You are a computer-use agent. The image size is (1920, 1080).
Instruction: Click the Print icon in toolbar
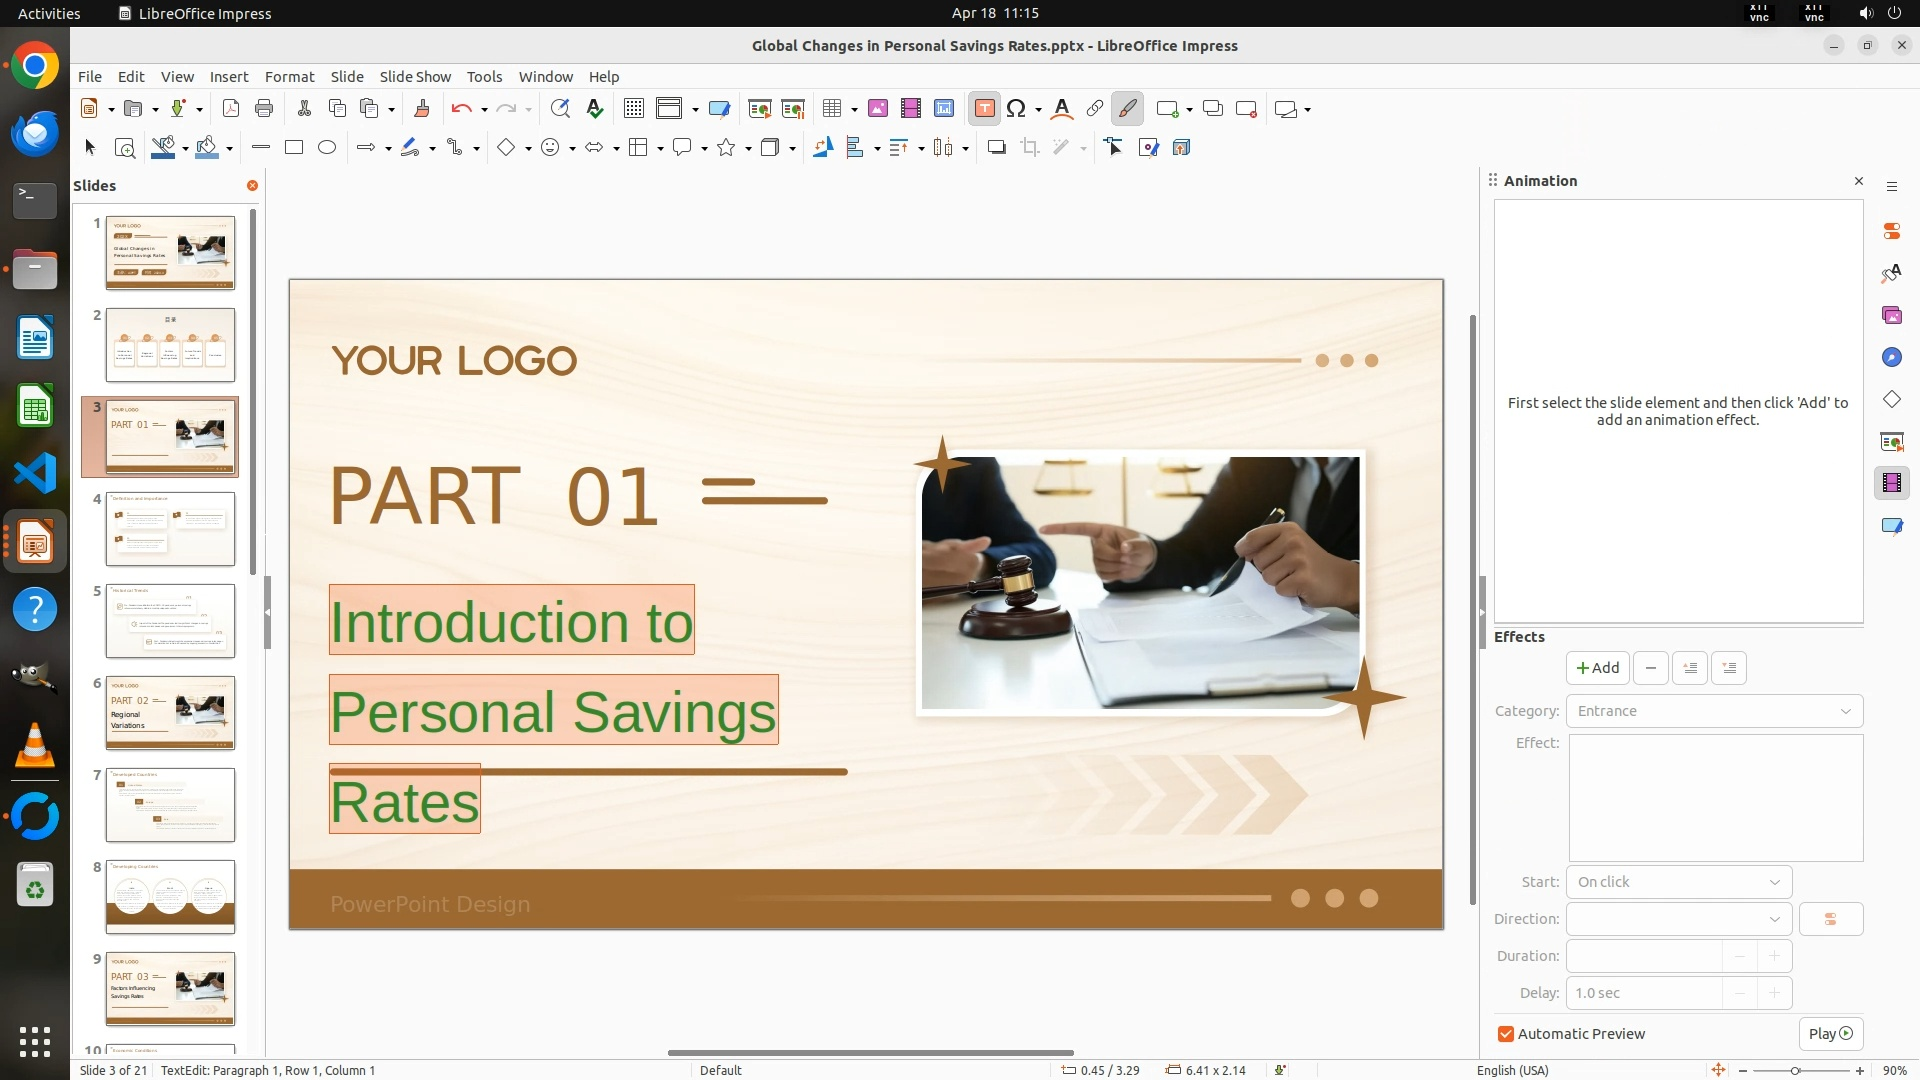tap(264, 109)
